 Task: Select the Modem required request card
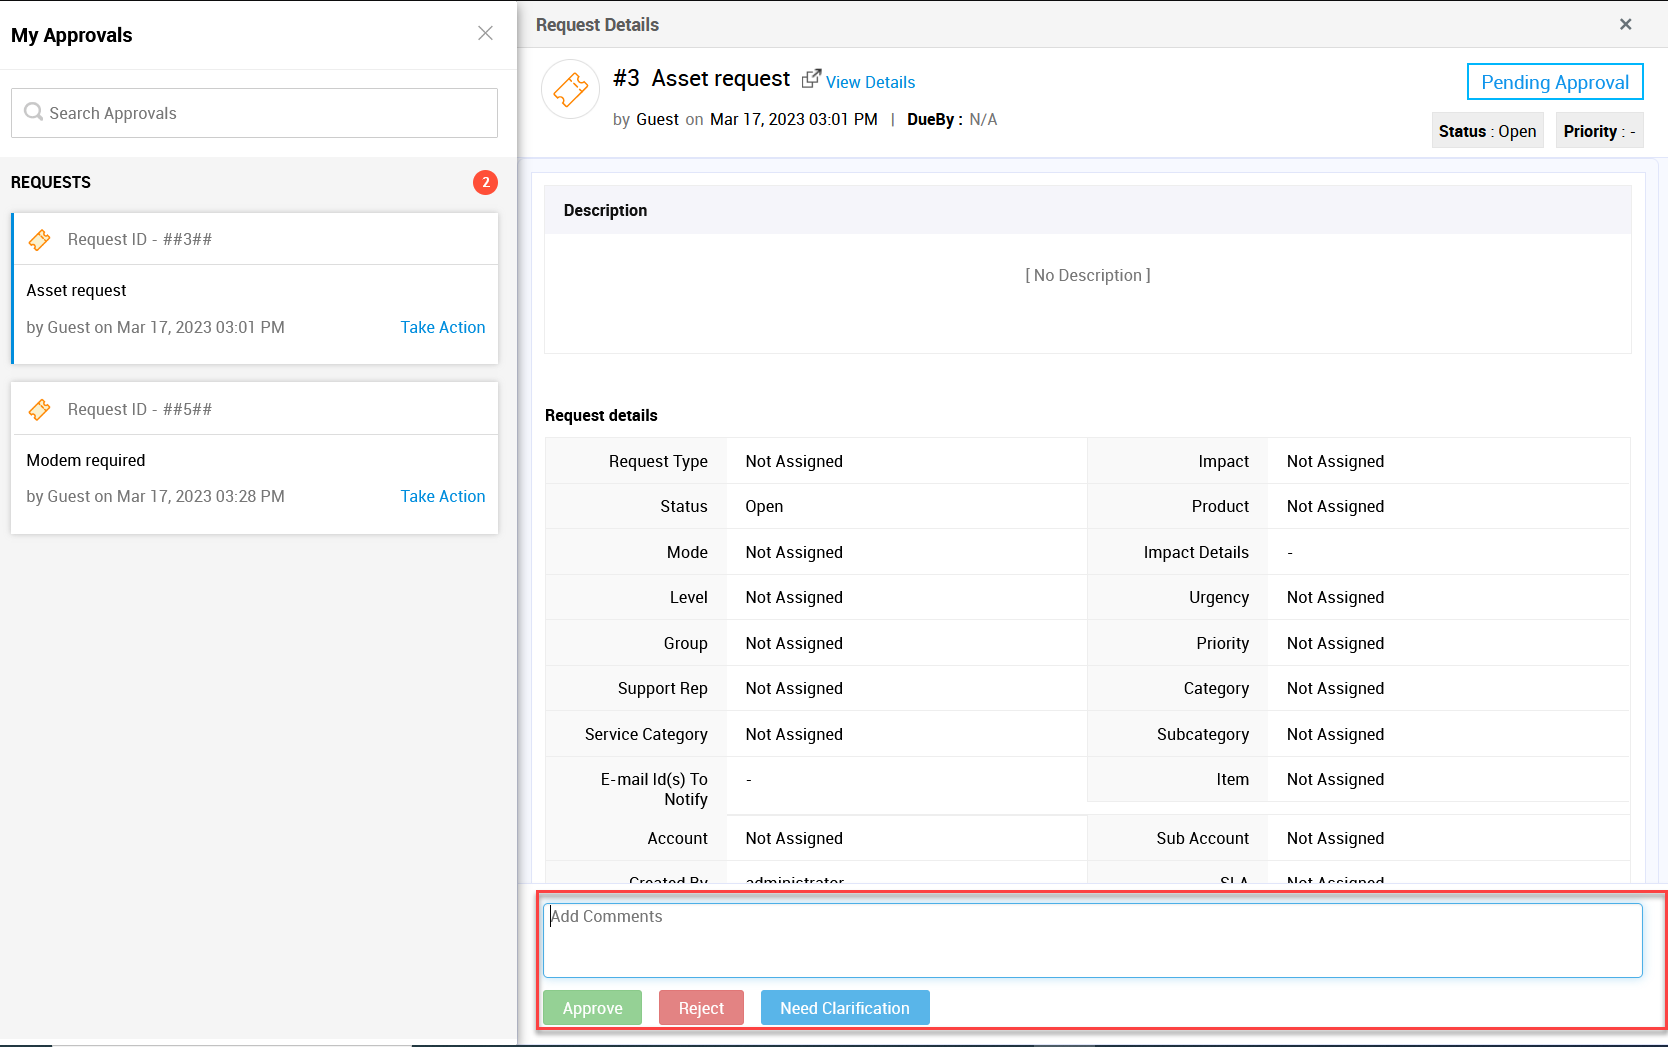click(200, 461)
